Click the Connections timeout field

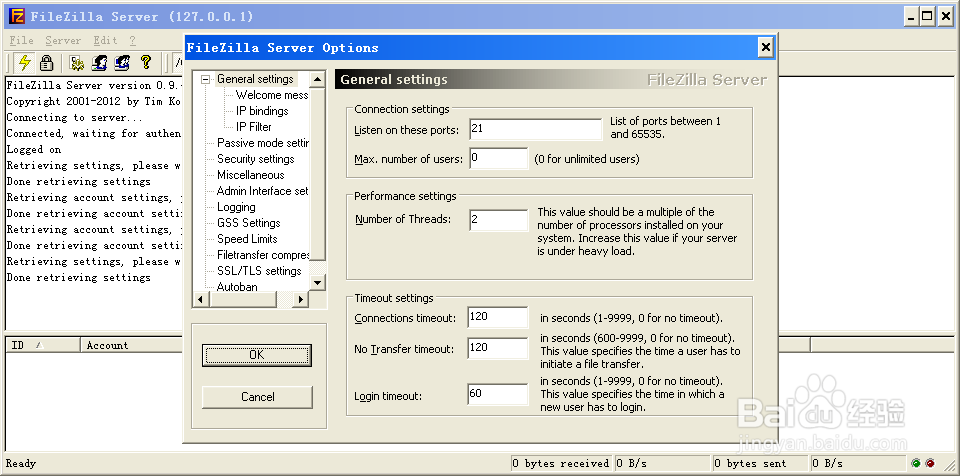coord(497,317)
